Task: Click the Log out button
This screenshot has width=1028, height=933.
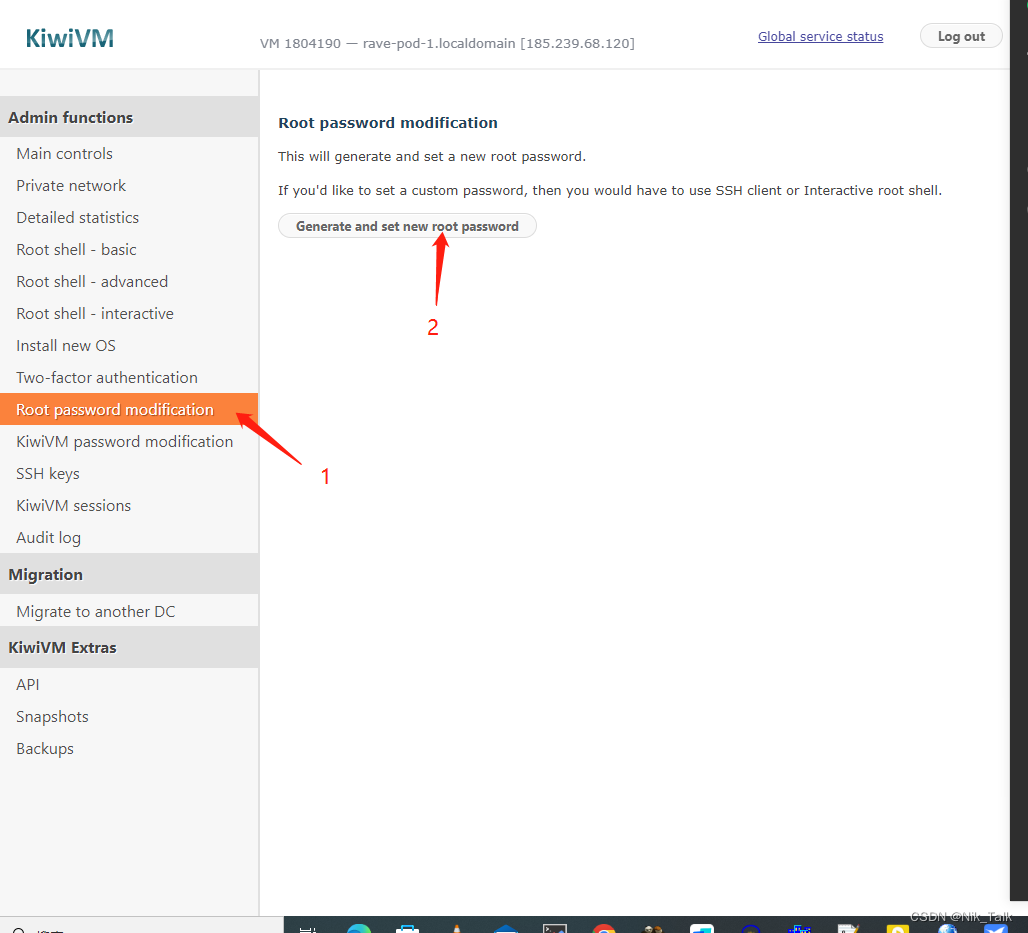Action: click(x=961, y=36)
